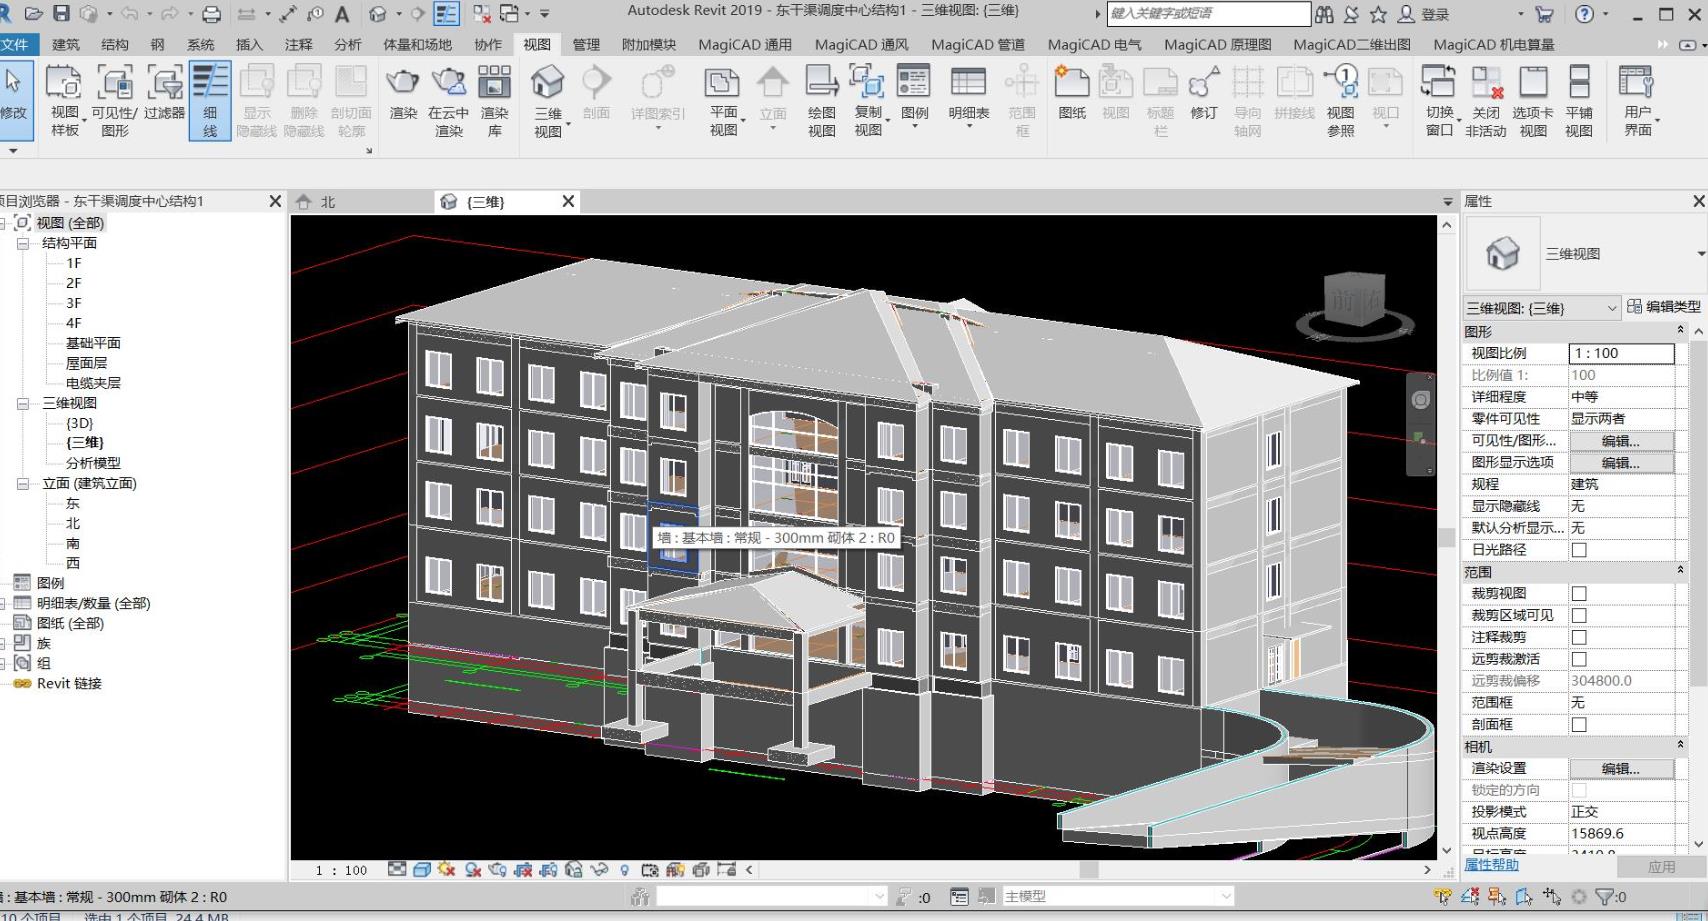1708x921 pixels.
Task: Click the 编辑类型 edit type button
Action: pyautogui.click(x=1664, y=307)
